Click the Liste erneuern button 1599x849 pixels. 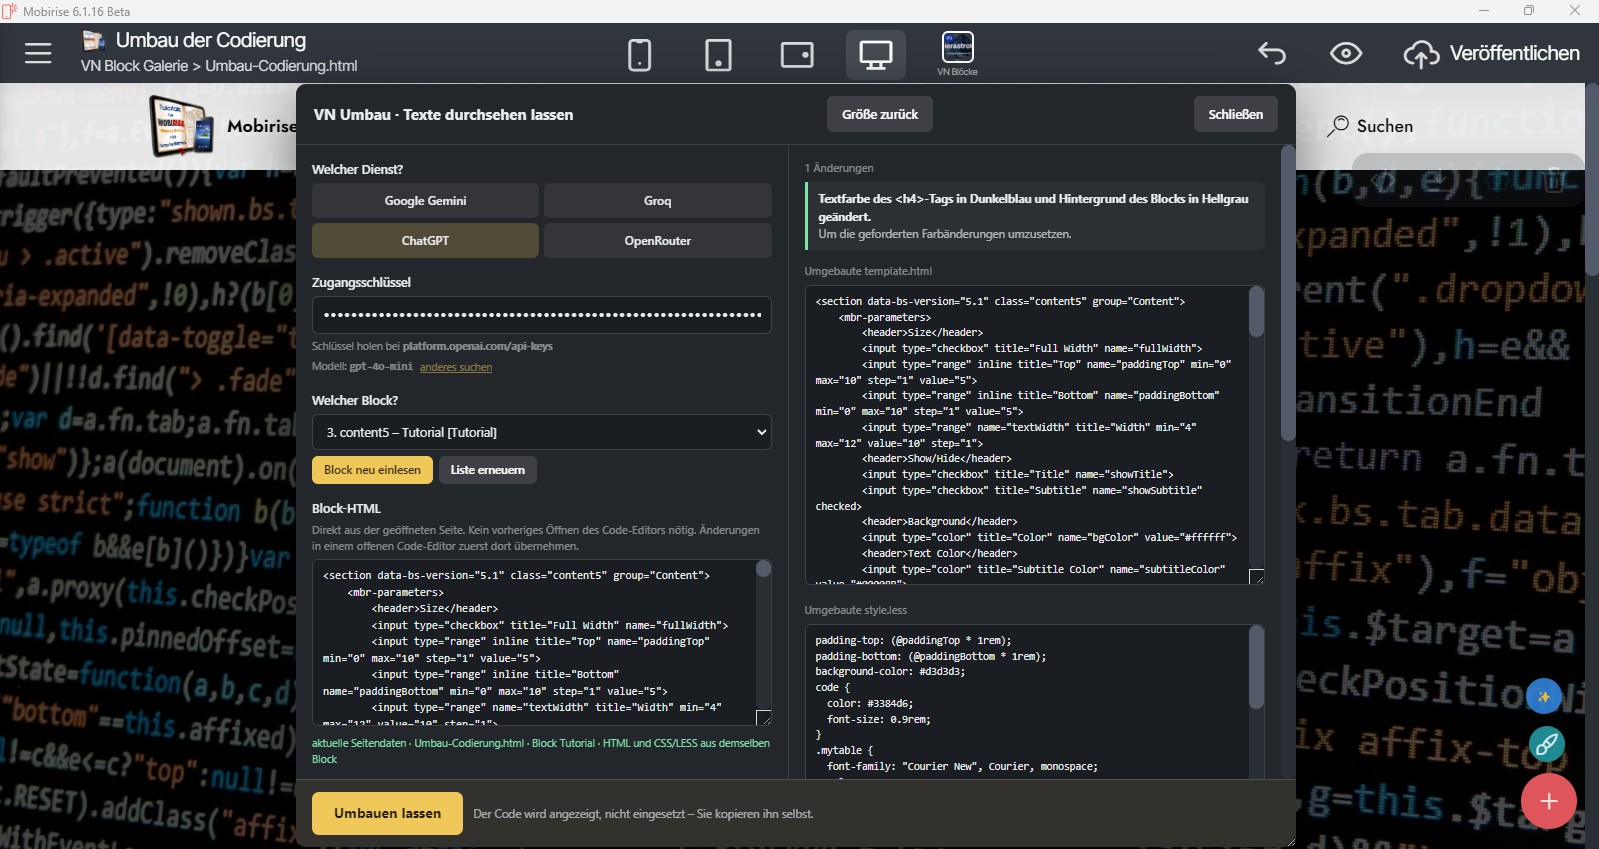[487, 470]
